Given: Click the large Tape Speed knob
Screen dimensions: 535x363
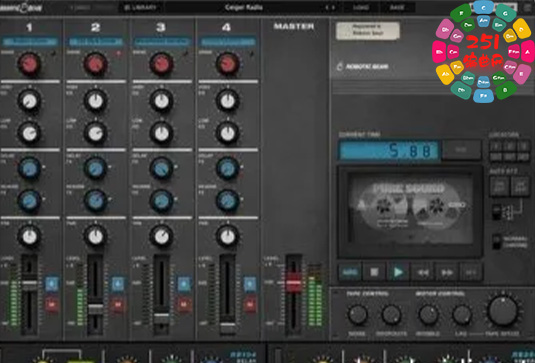Looking at the screenshot, I should click(x=503, y=311).
